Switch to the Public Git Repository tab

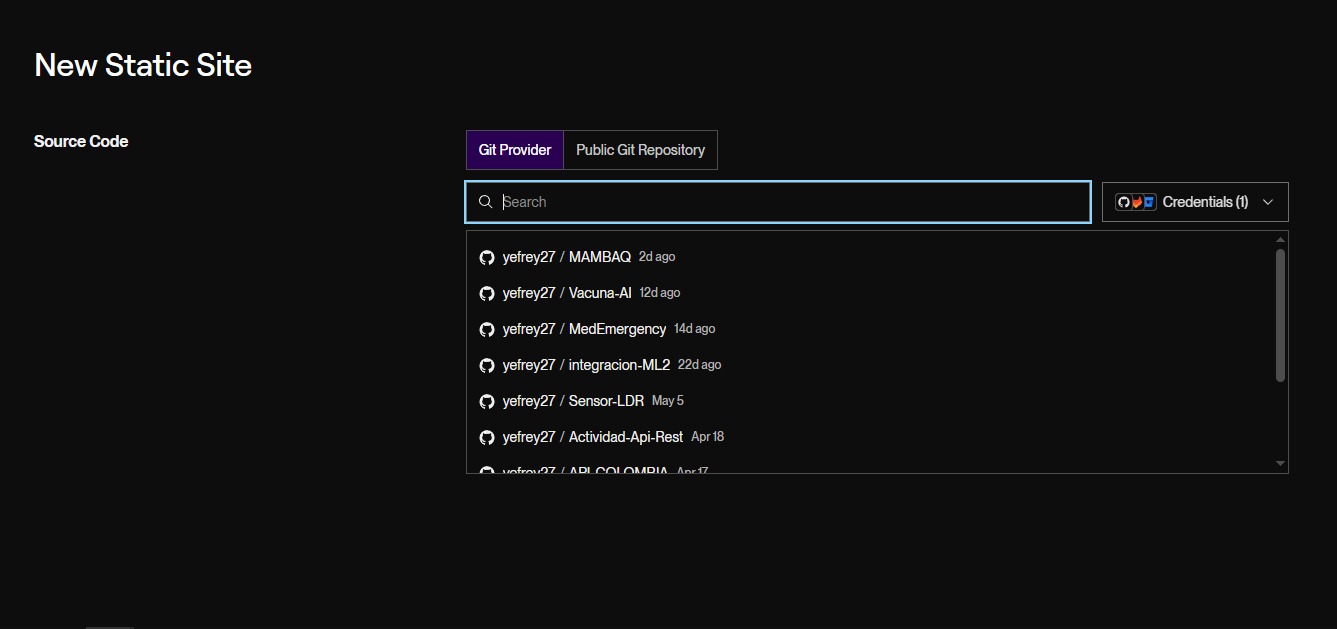pyautogui.click(x=640, y=150)
